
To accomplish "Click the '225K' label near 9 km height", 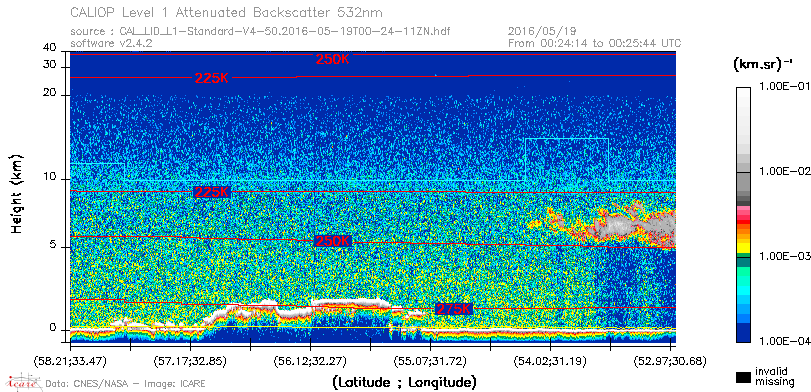I will [x=212, y=192].
